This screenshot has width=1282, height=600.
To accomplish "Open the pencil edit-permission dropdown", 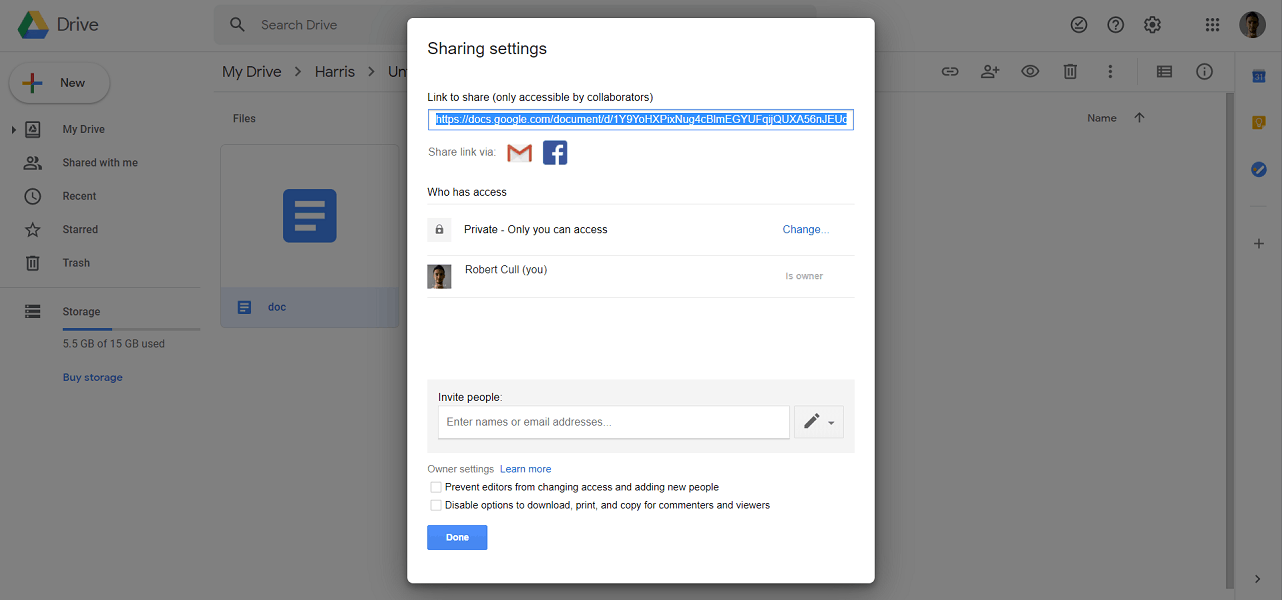I will (819, 422).
